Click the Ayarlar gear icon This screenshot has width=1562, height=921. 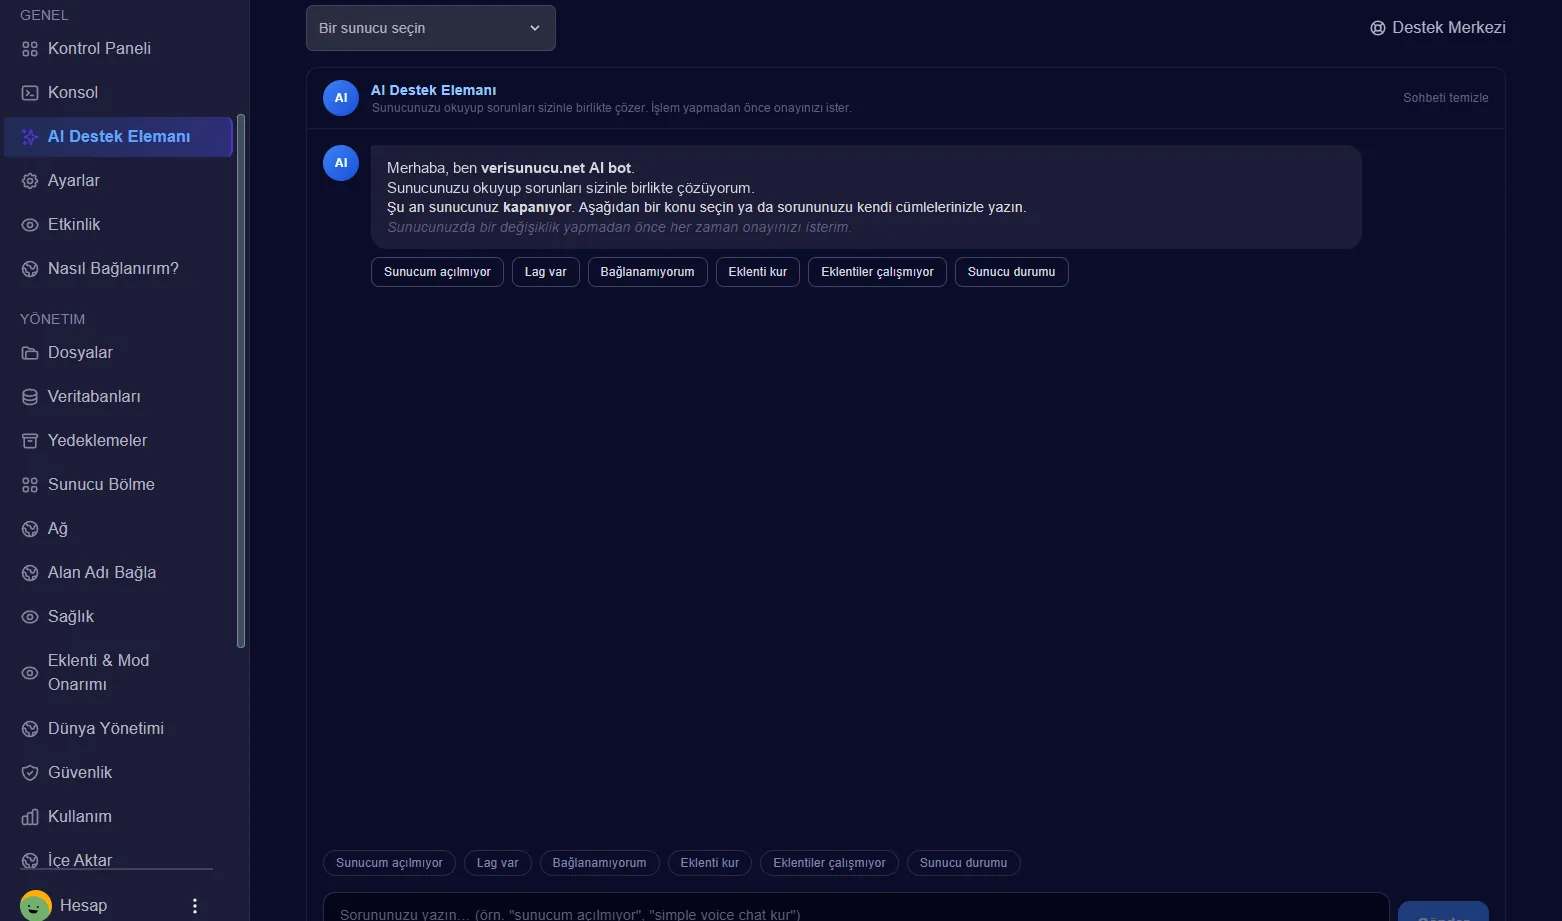click(30, 181)
